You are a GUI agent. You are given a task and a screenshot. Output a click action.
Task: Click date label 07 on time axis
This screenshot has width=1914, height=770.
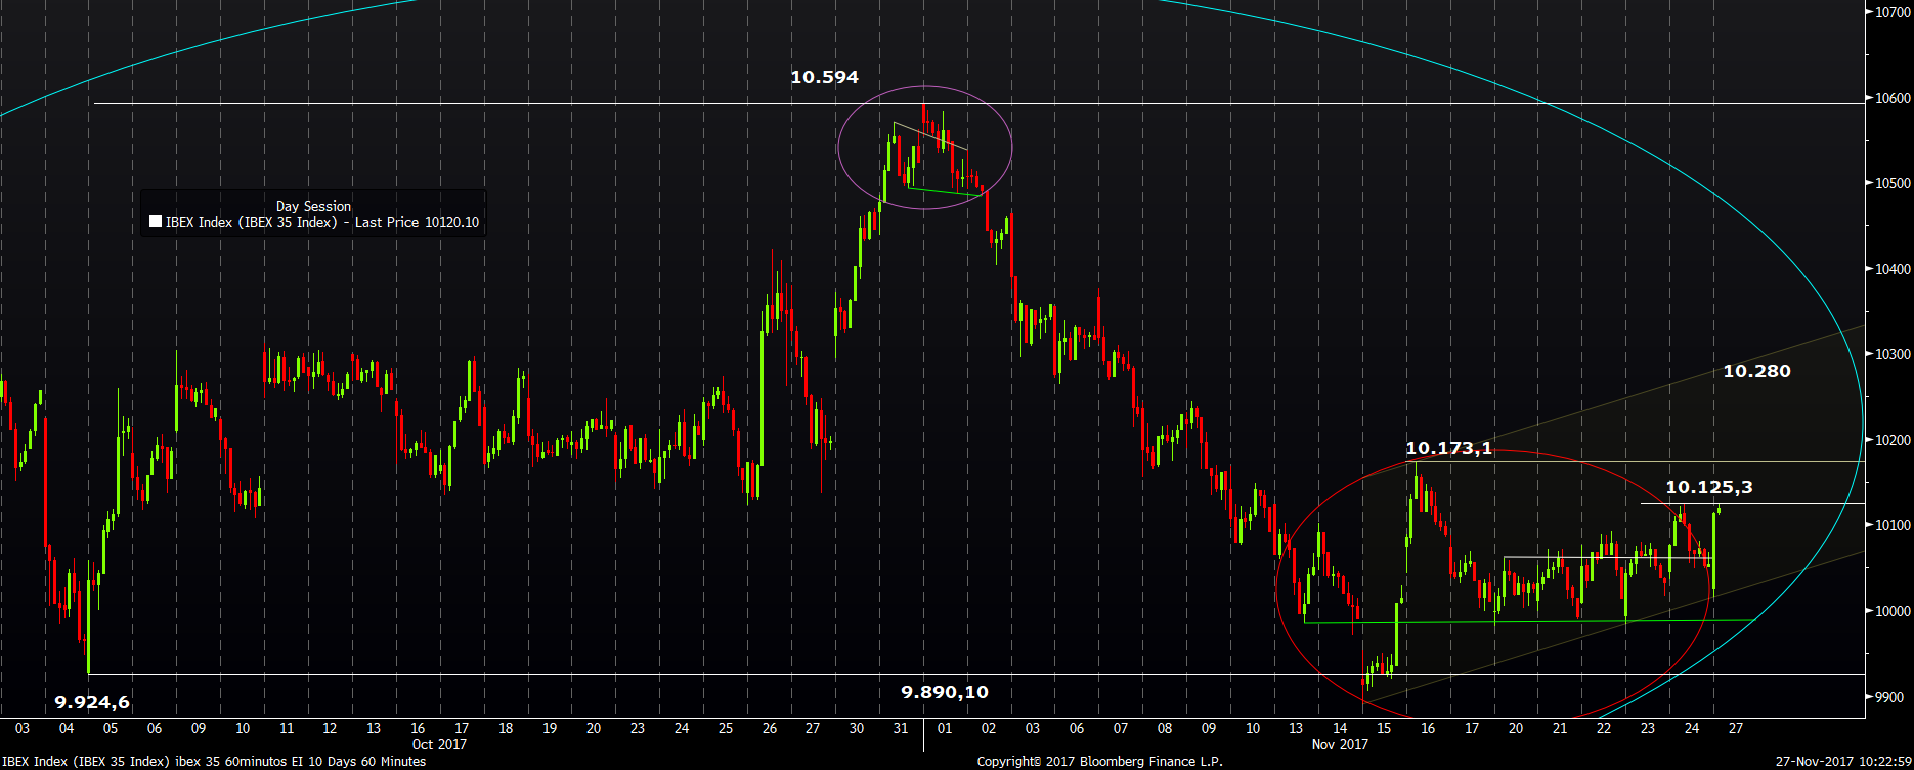(1121, 728)
